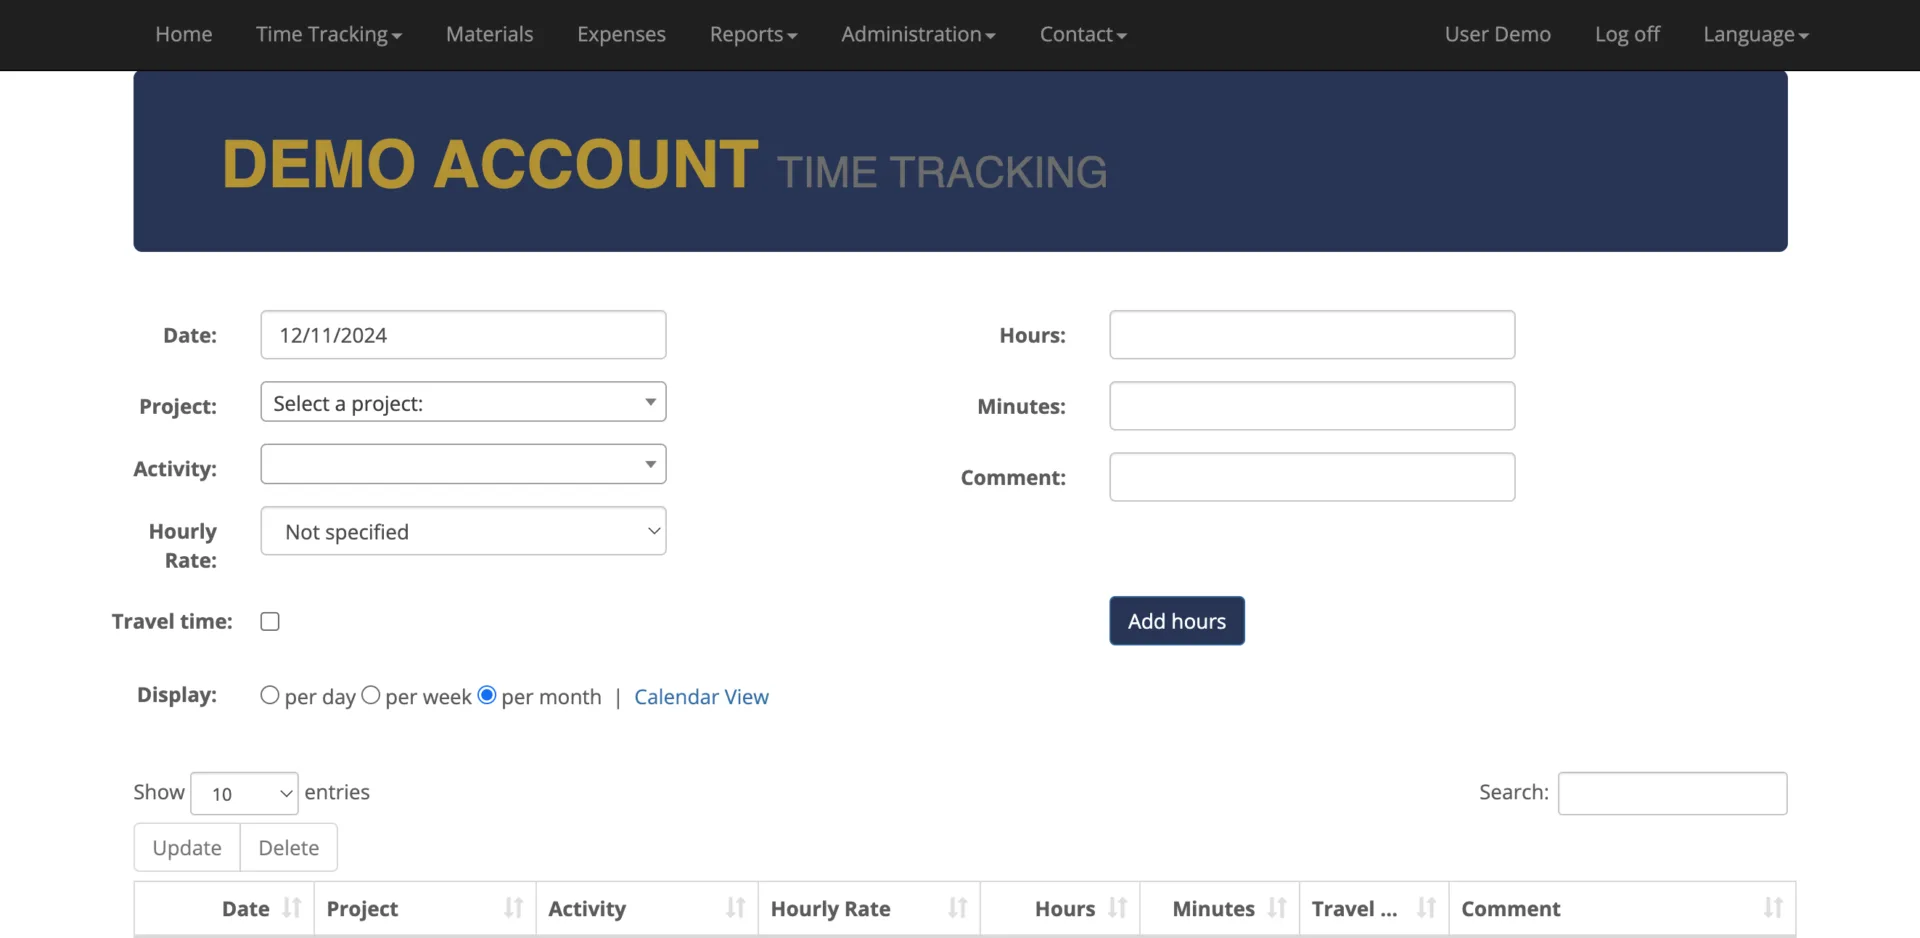Sort entries by Activity column icon
1920x938 pixels.
coord(735,908)
